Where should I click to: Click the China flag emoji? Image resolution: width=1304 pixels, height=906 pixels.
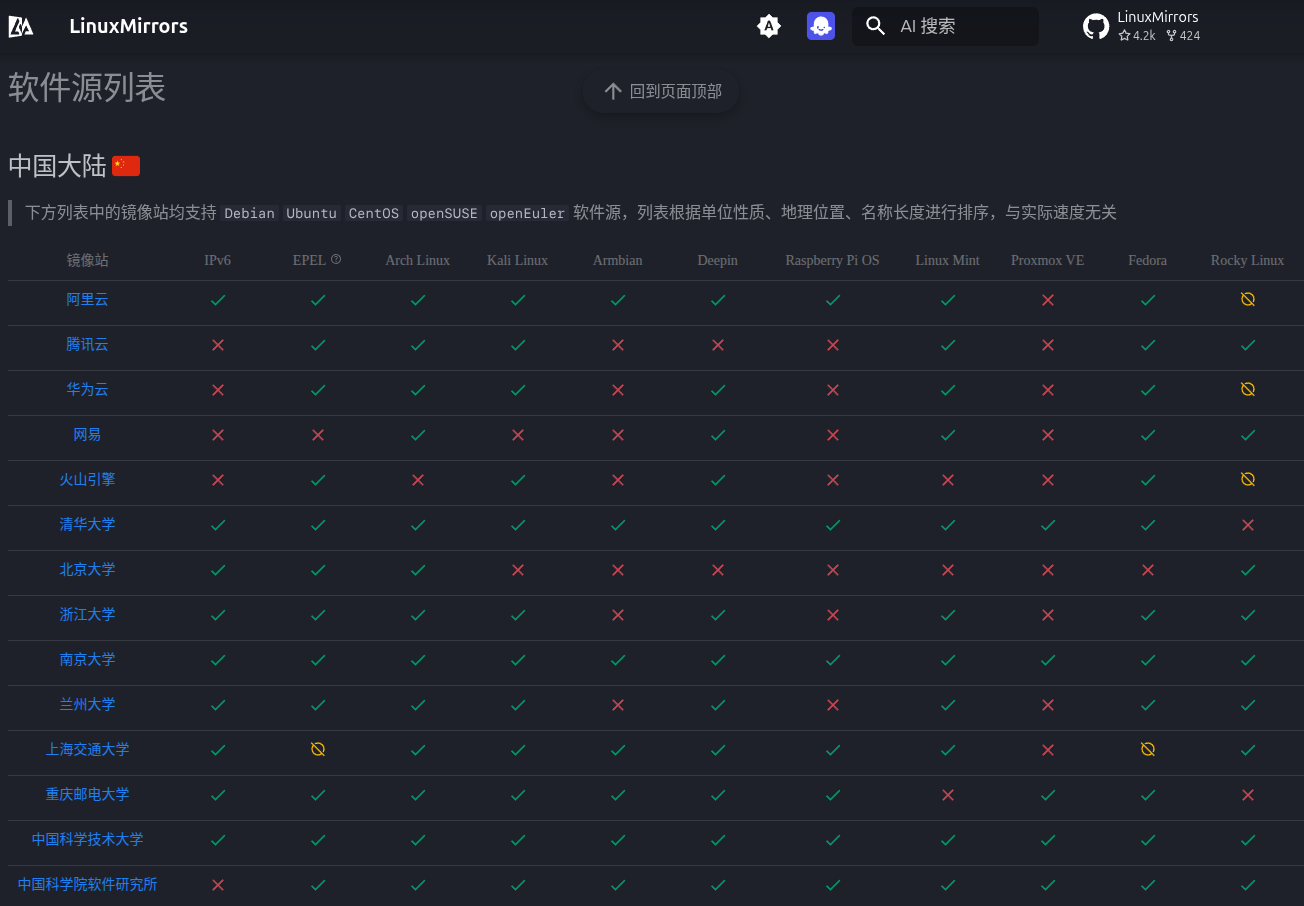126,166
